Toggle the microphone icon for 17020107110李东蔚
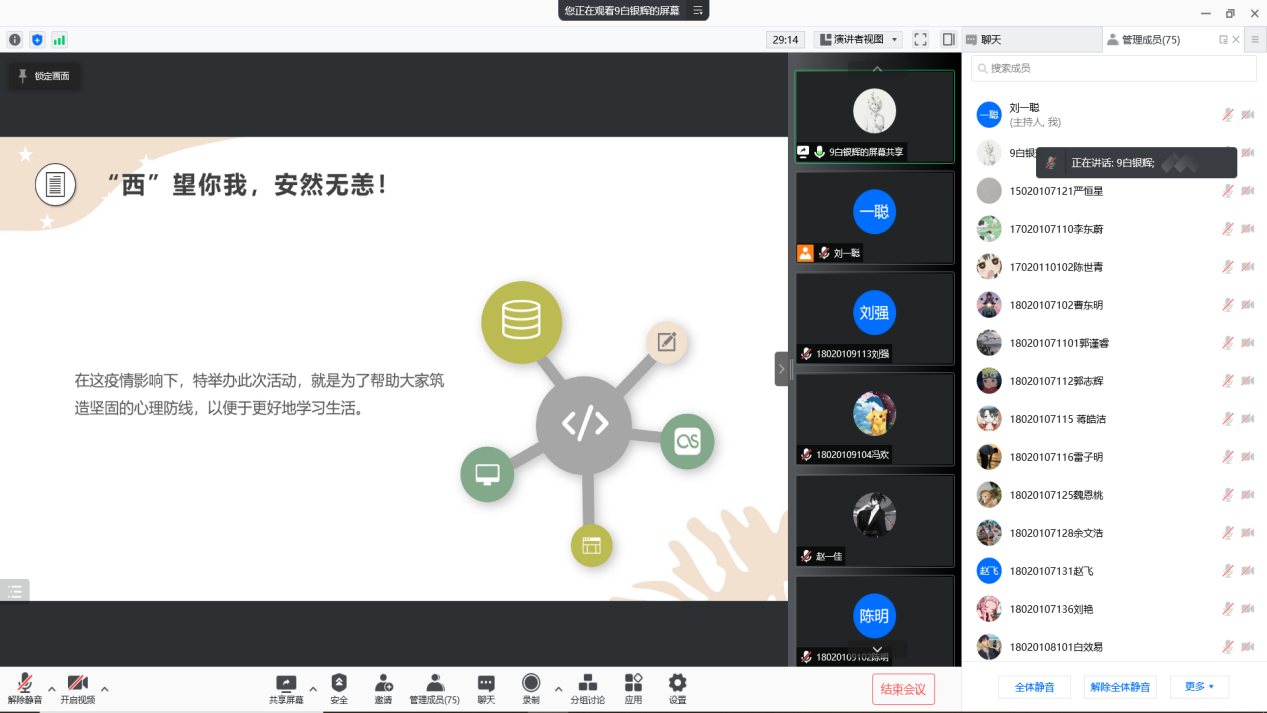Screen dimensions: 1267x713 1227,229
